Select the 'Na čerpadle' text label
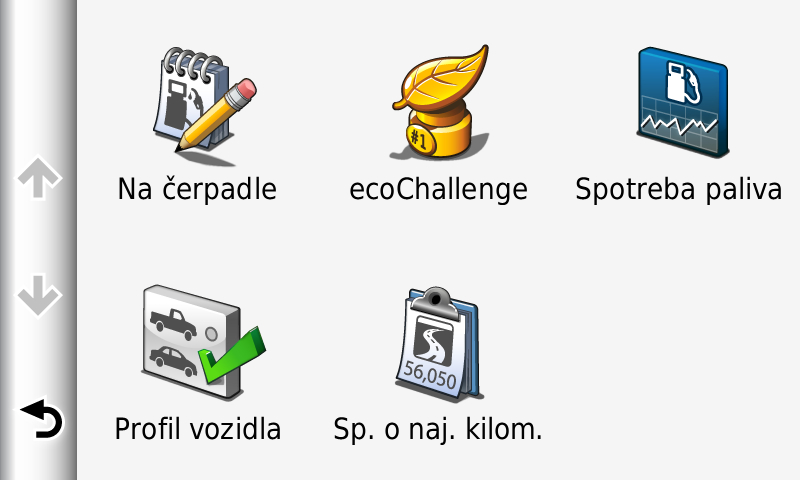Image resolution: width=800 pixels, height=480 pixels. (x=197, y=189)
